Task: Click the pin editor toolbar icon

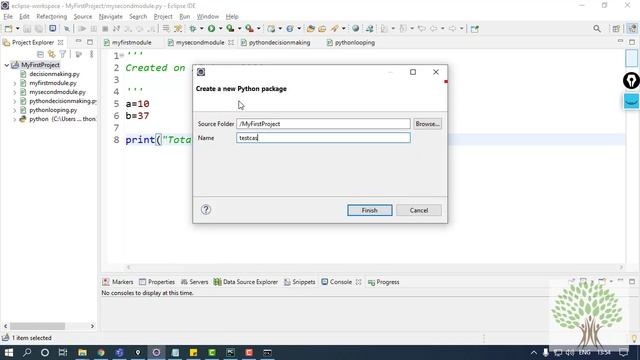Action: [x=474, y=29]
